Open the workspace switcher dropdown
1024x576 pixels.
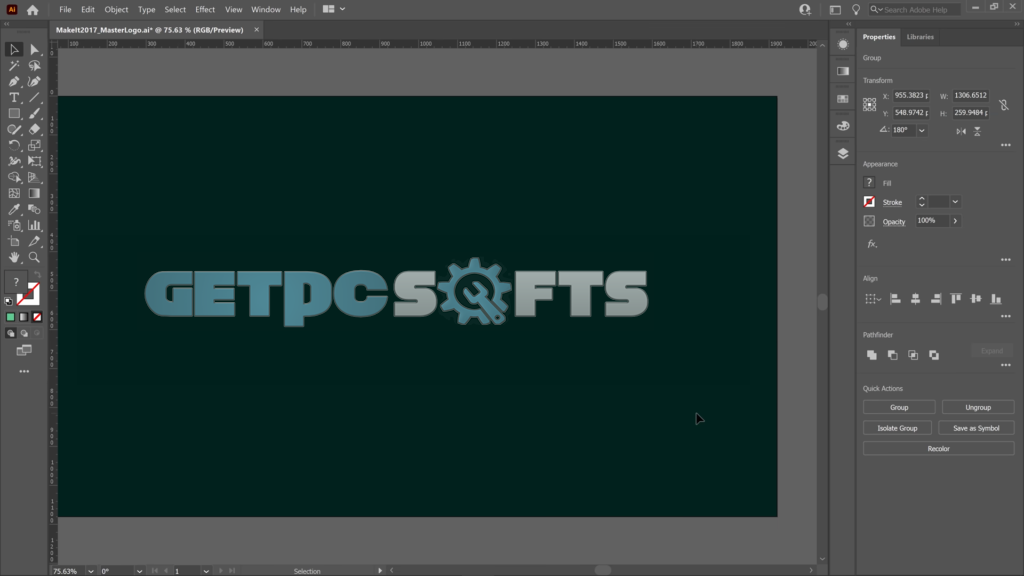pos(334,9)
